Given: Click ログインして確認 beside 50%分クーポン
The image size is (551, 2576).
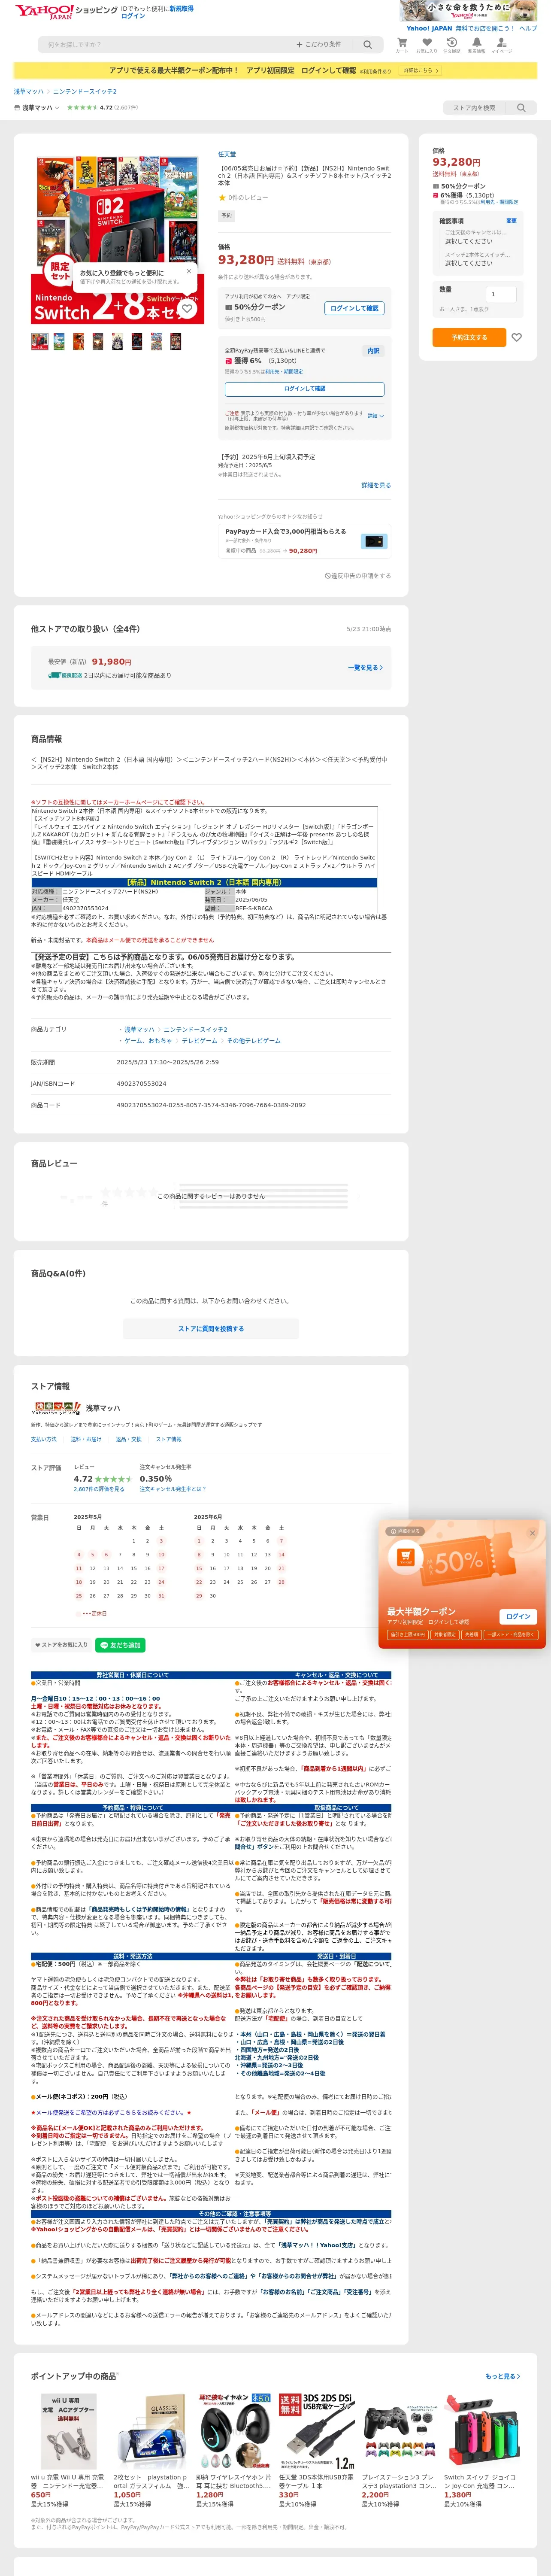Looking at the screenshot, I should 354,308.
